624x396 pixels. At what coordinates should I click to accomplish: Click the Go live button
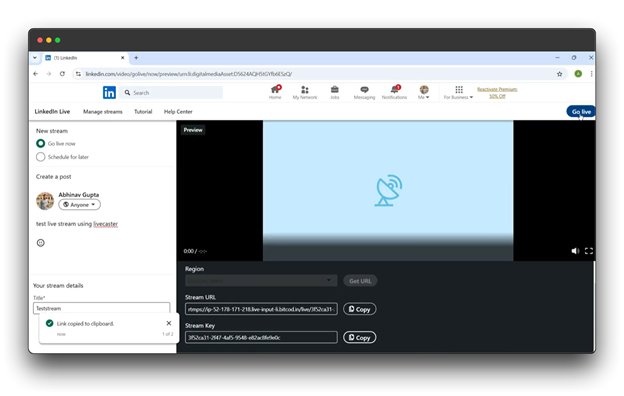(581, 112)
